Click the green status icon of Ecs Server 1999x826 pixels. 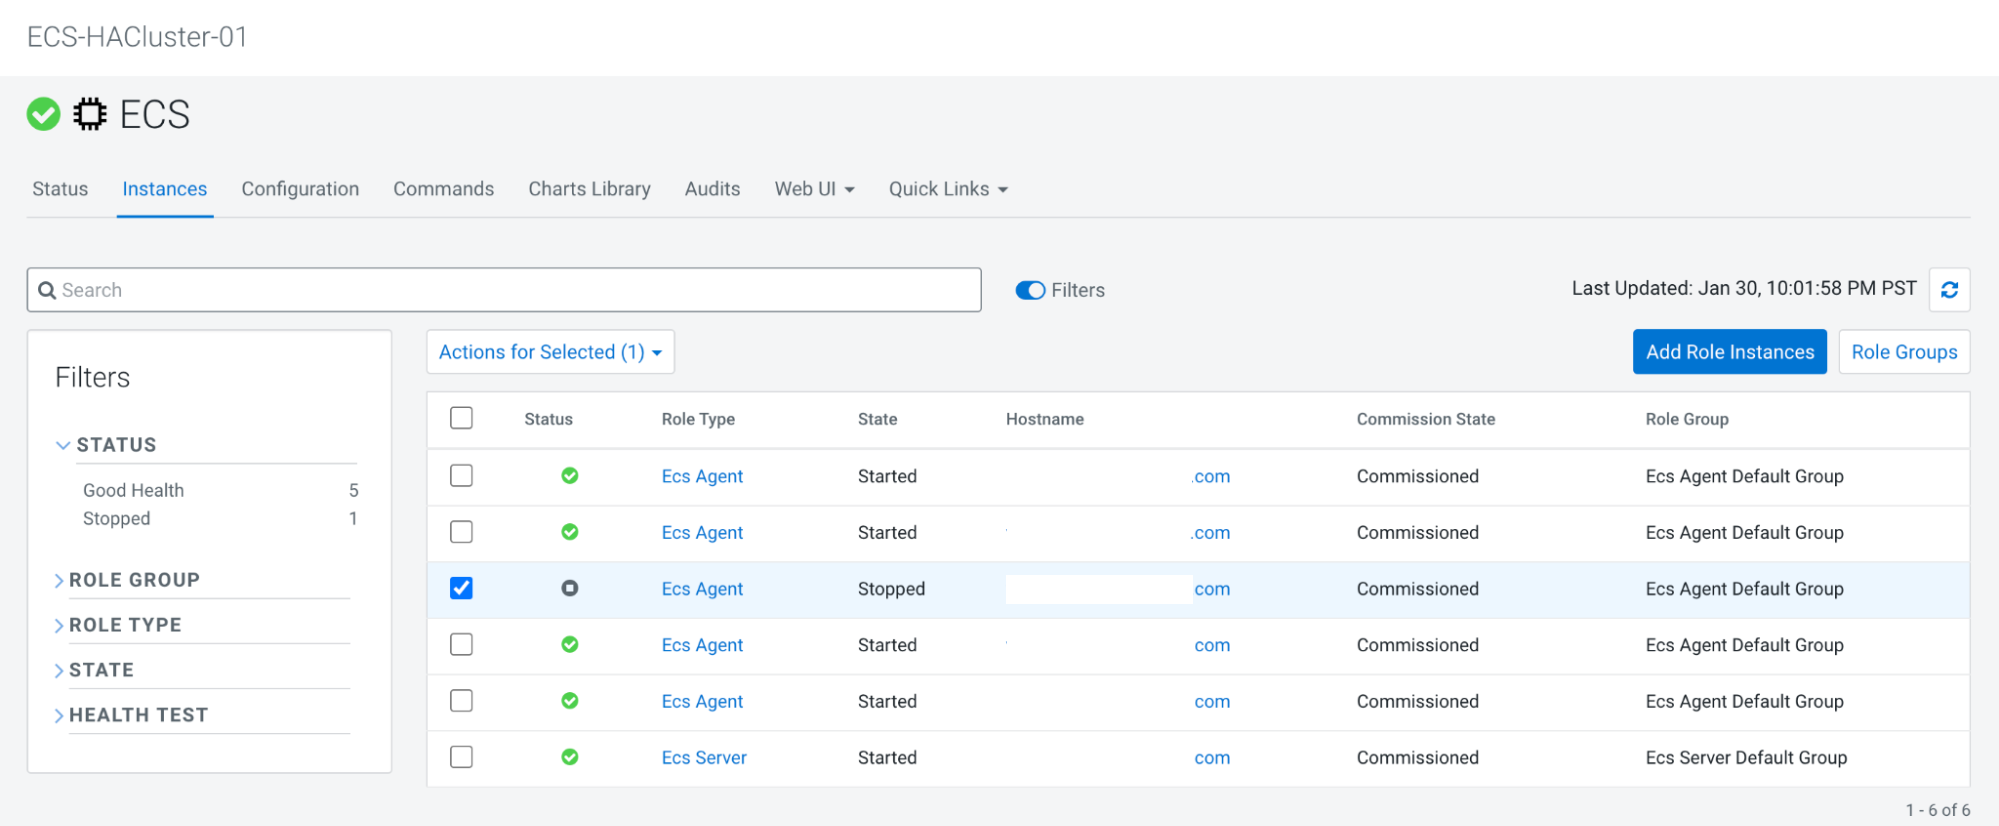tap(569, 757)
